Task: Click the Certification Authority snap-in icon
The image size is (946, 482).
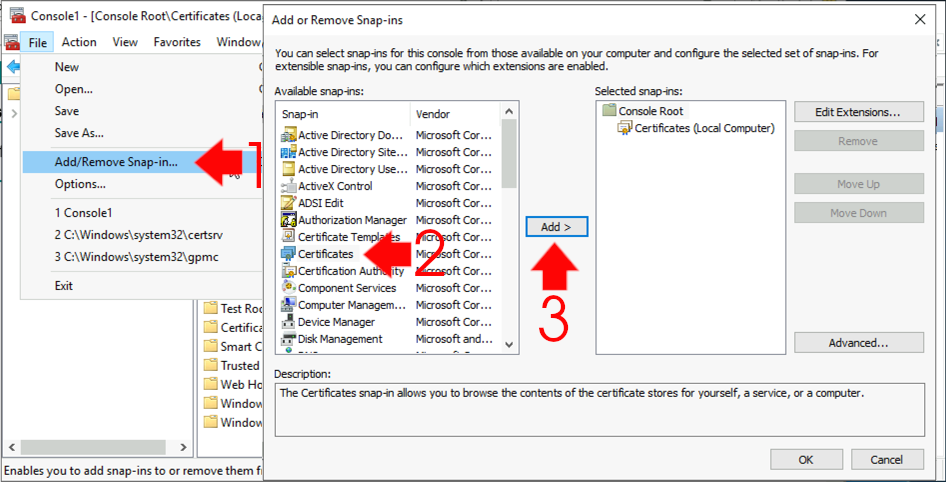Action: pos(289,271)
